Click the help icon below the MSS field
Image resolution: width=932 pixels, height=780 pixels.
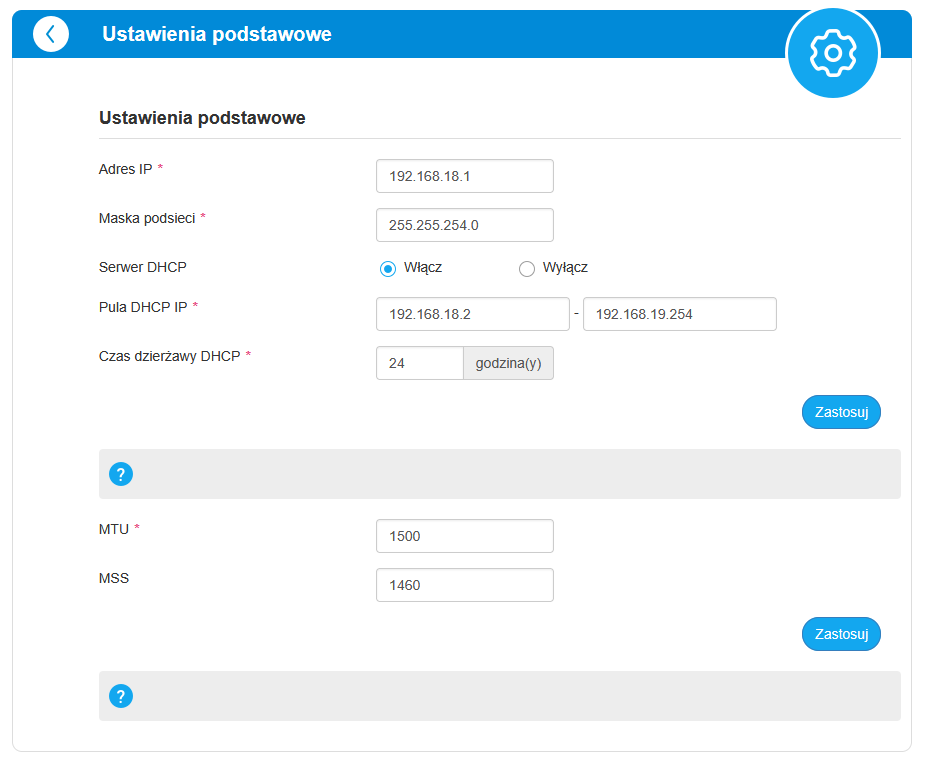(x=121, y=696)
